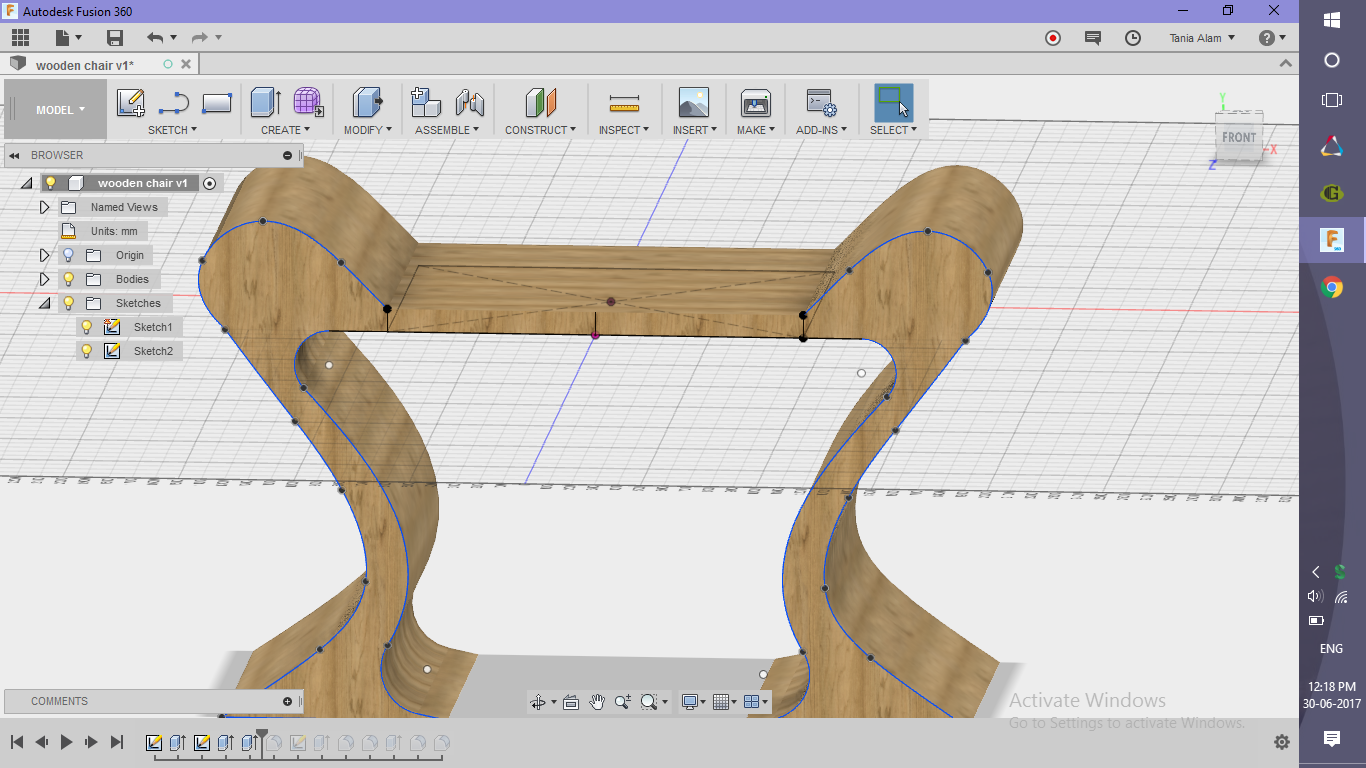
Task: Click the Zoom magnifier with plus icon
Action: click(x=623, y=702)
